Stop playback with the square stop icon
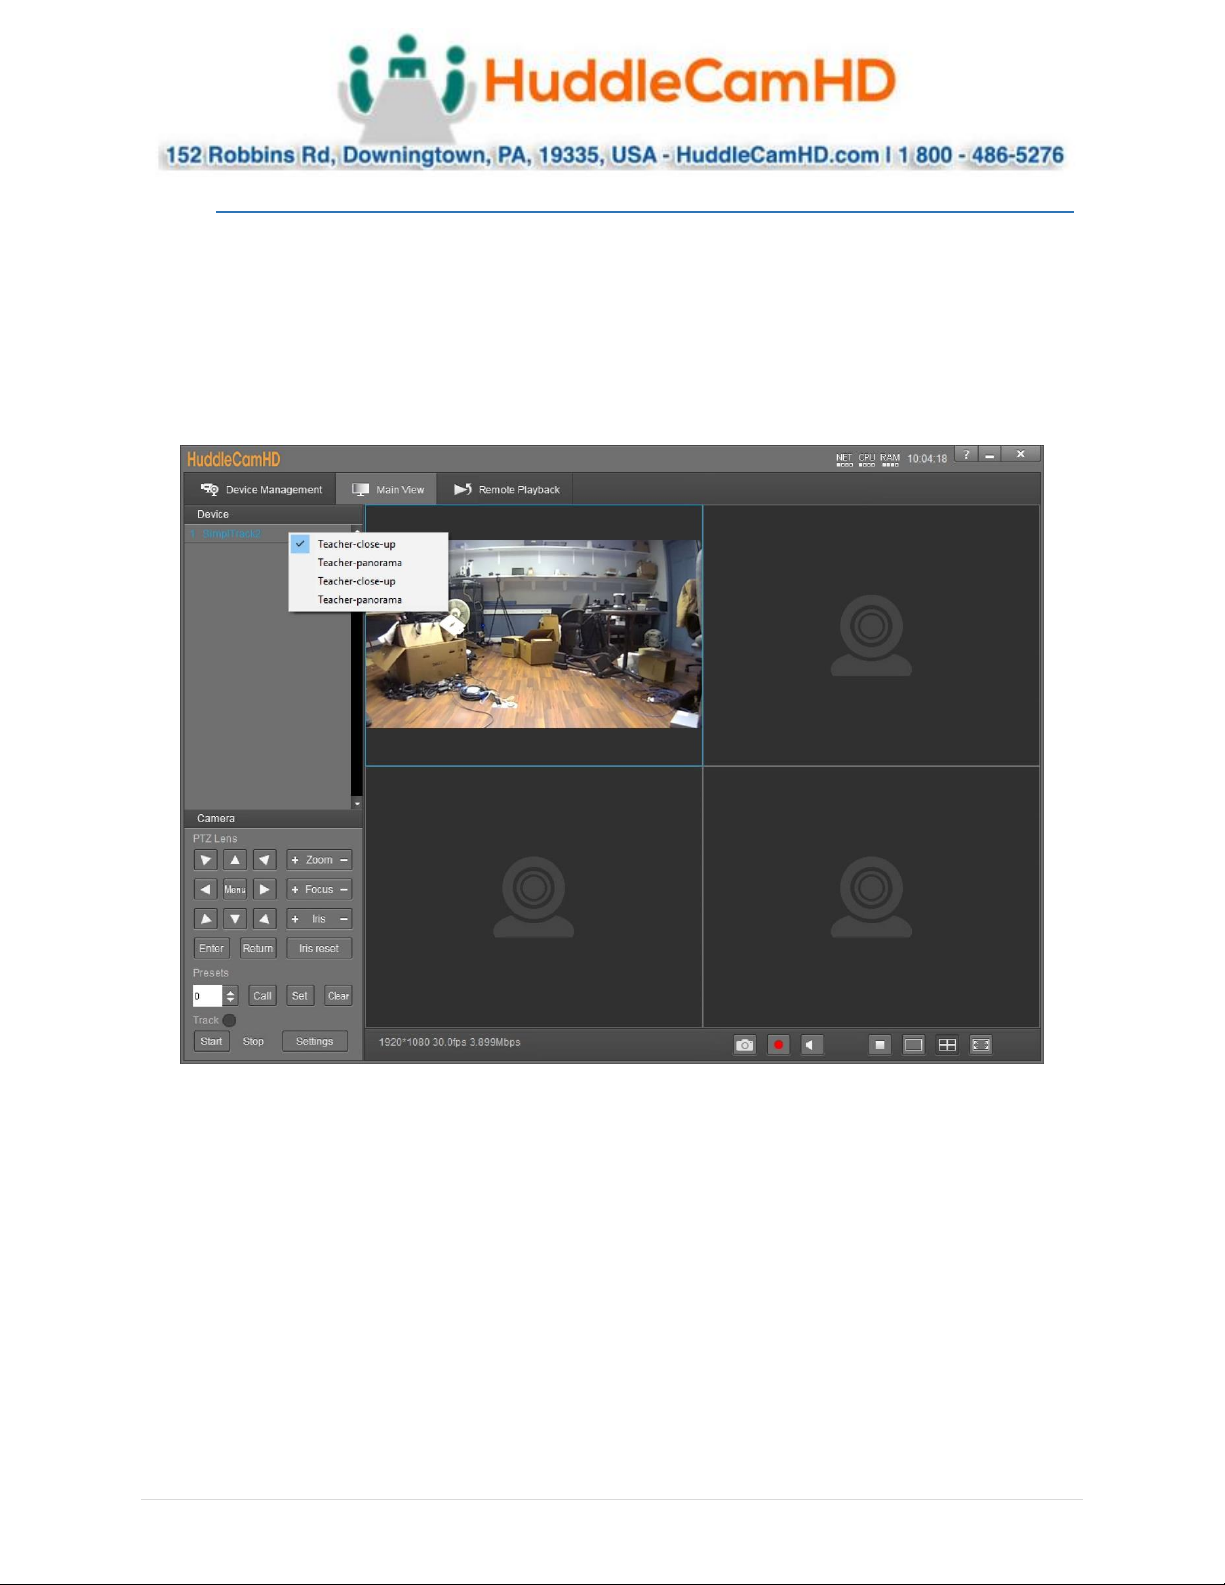The height and width of the screenshot is (1585, 1225). [880, 1045]
